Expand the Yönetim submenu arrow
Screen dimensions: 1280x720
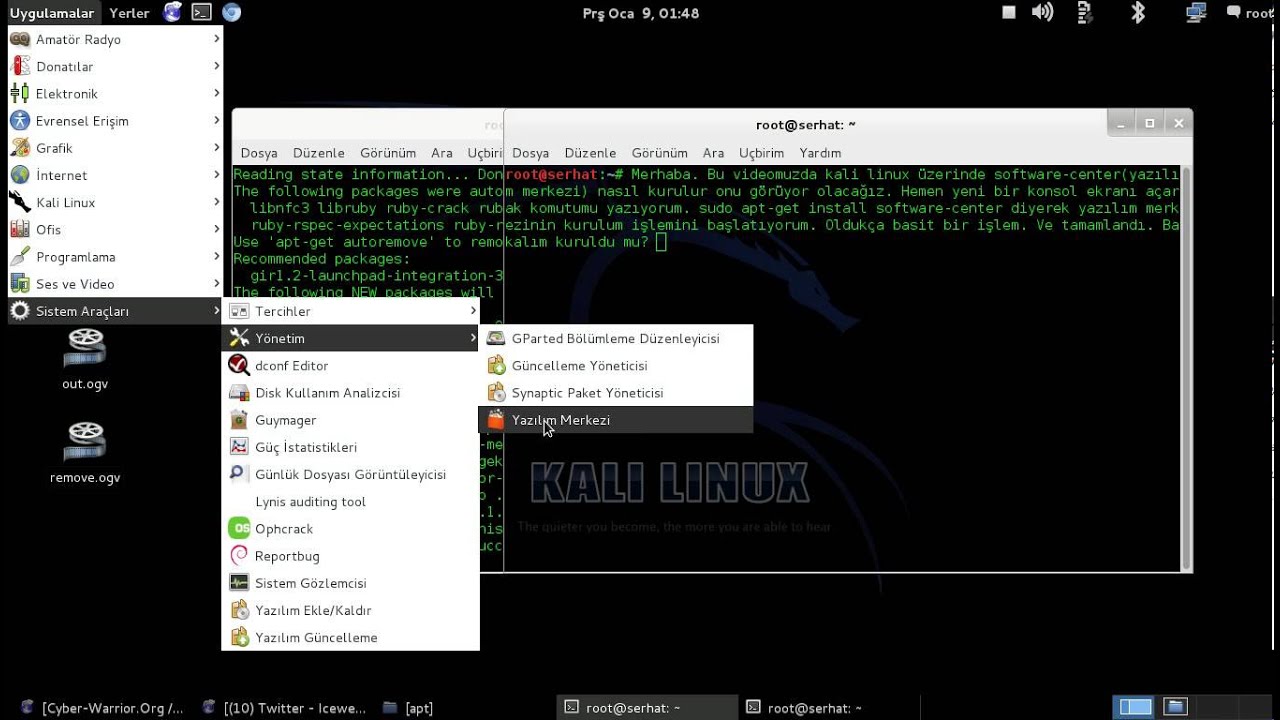[x=472, y=338]
